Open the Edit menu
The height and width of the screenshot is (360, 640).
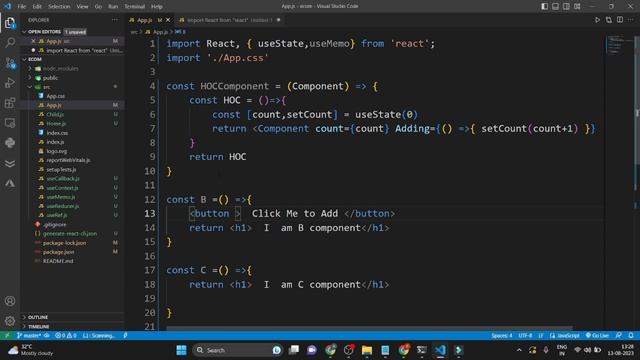click(x=37, y=7)
